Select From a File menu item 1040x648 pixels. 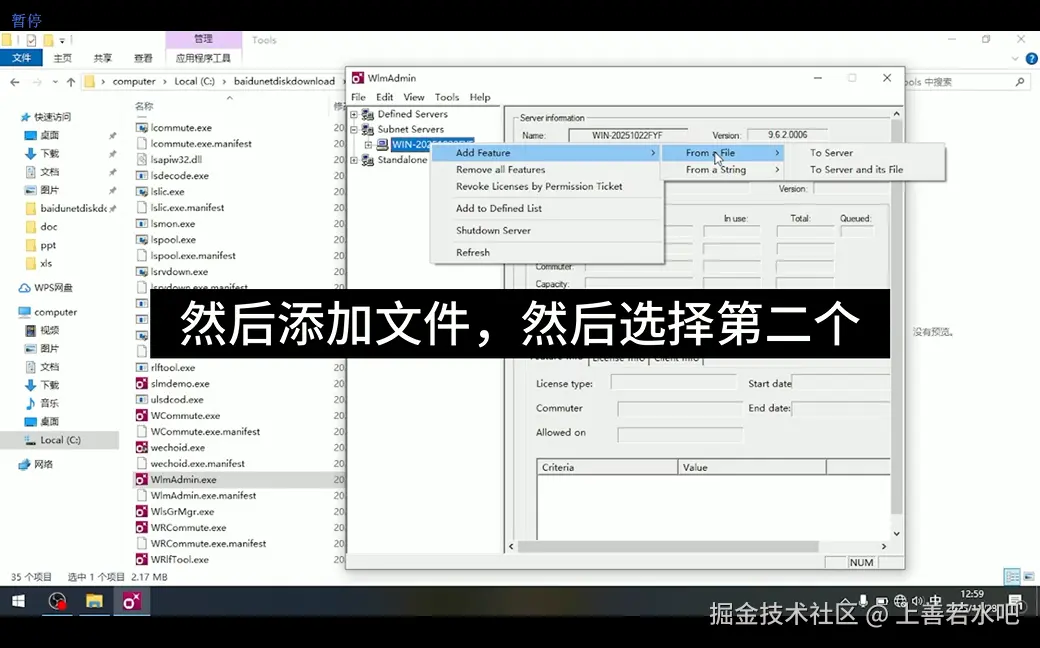point(722,153)
